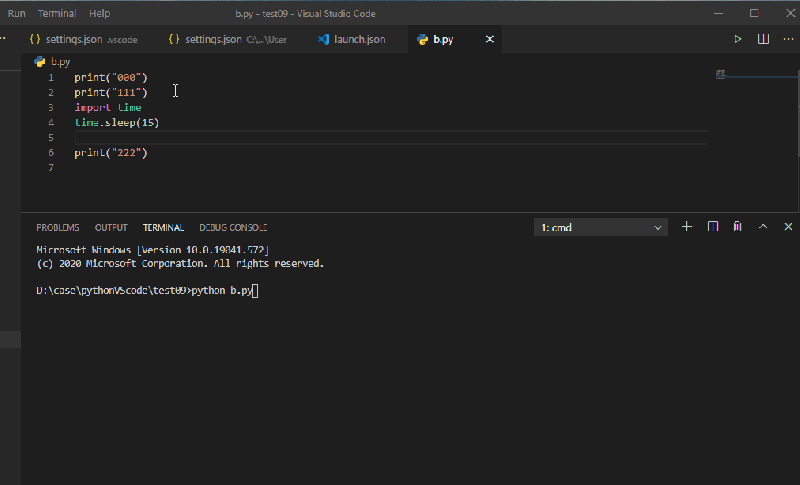800x485 pixels.
Task: Minimize the VS Code window
Action: (718, 13)
